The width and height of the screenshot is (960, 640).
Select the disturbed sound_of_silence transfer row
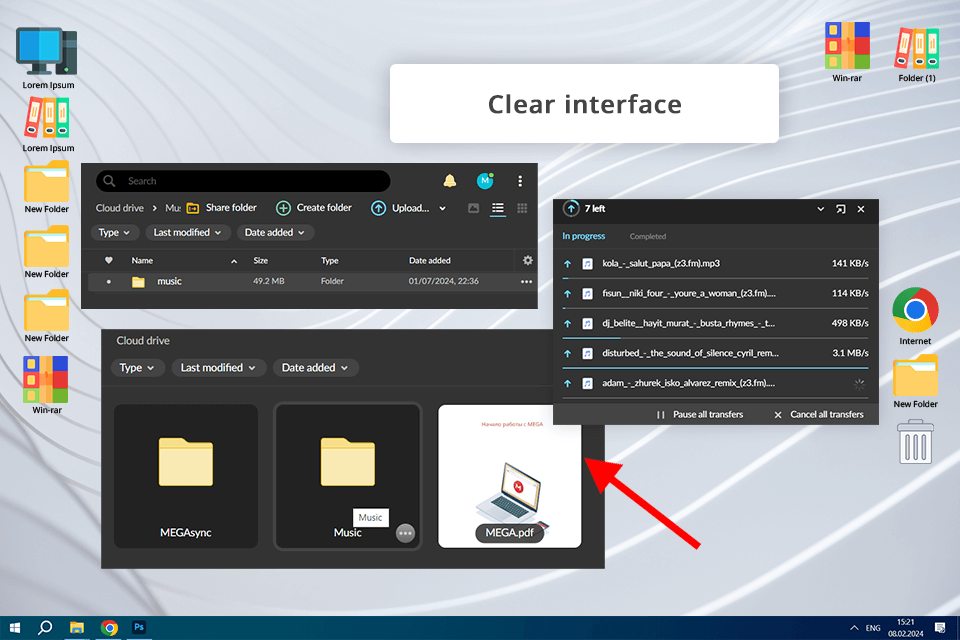[x=715, y=353]
